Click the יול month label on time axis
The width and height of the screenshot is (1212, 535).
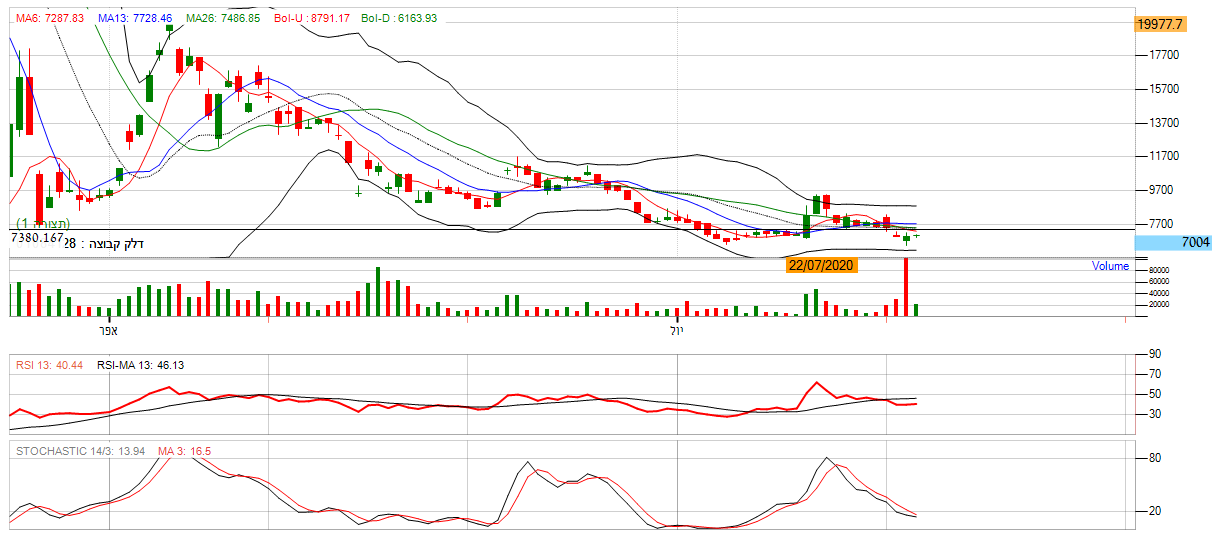(x=677, y=329)
